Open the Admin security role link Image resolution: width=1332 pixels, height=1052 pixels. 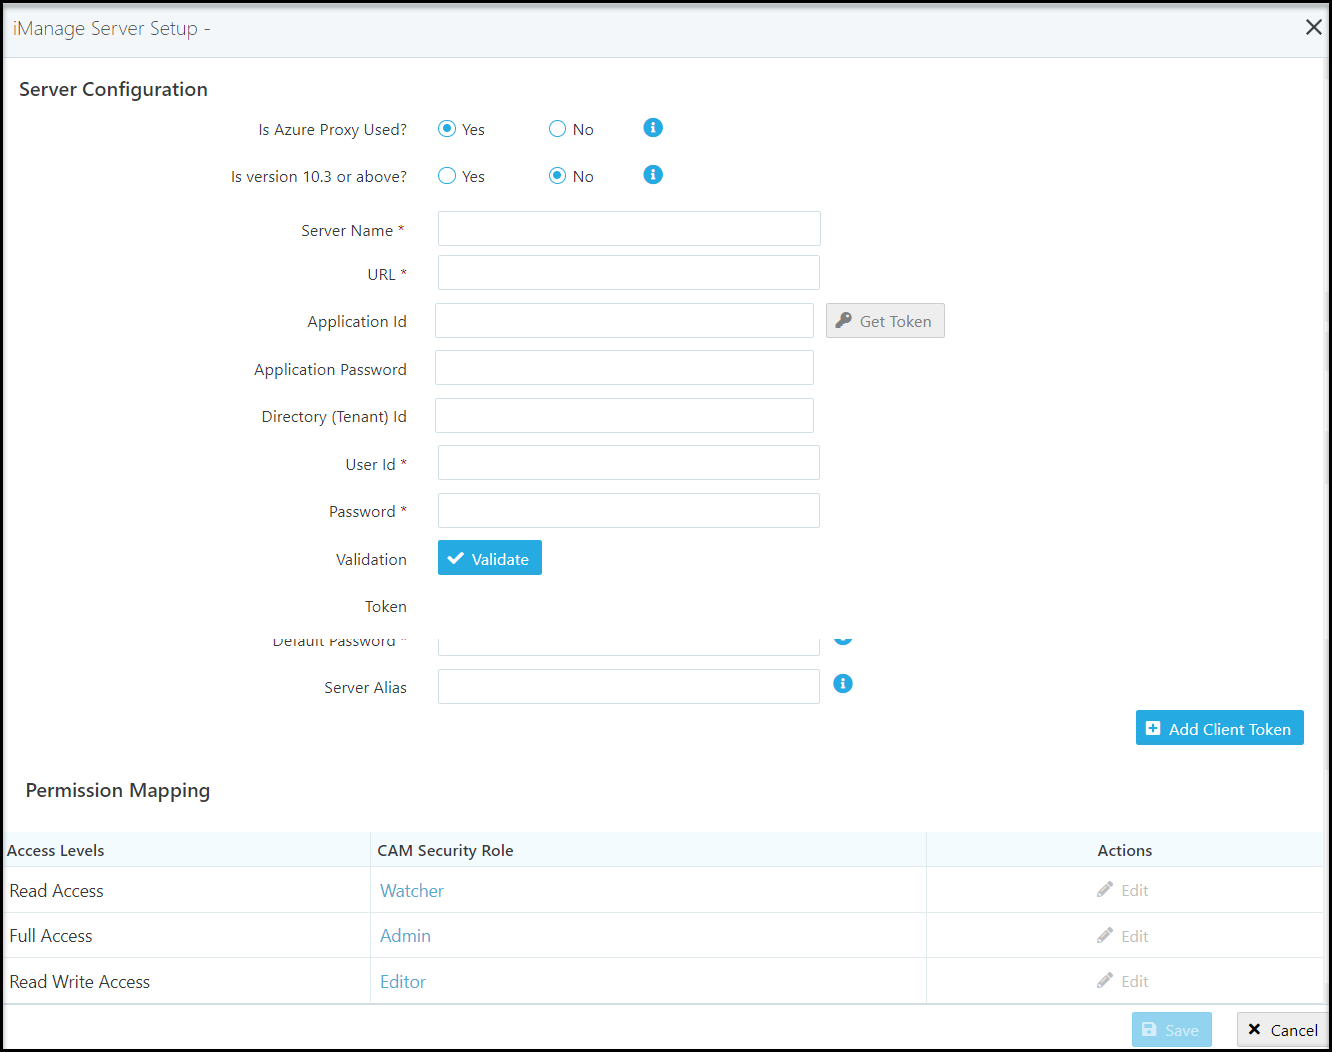pos(405,936)
